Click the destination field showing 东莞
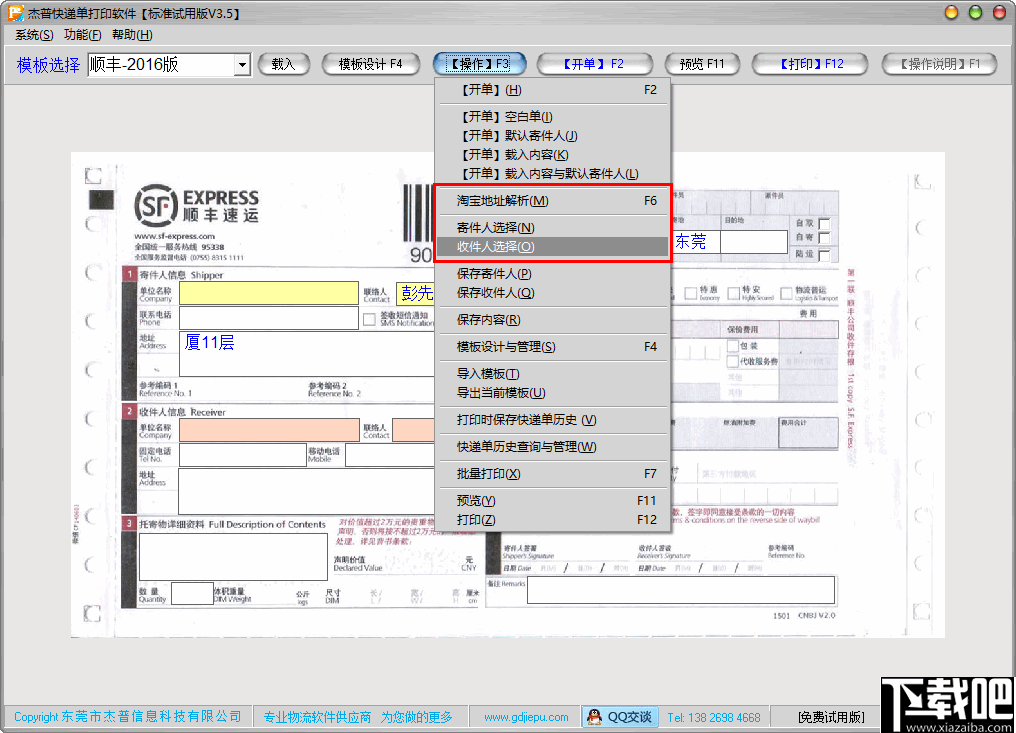 pyautogui.click(x=697, y=242)
